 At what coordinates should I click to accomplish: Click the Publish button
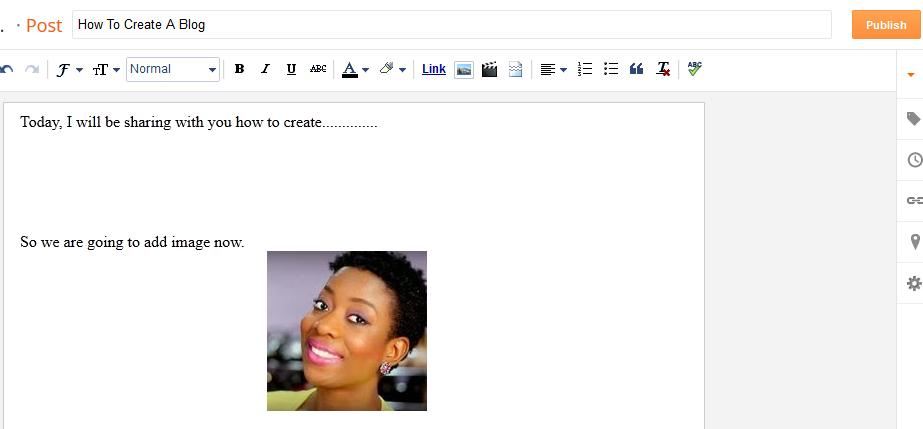(x=885, y=25)
